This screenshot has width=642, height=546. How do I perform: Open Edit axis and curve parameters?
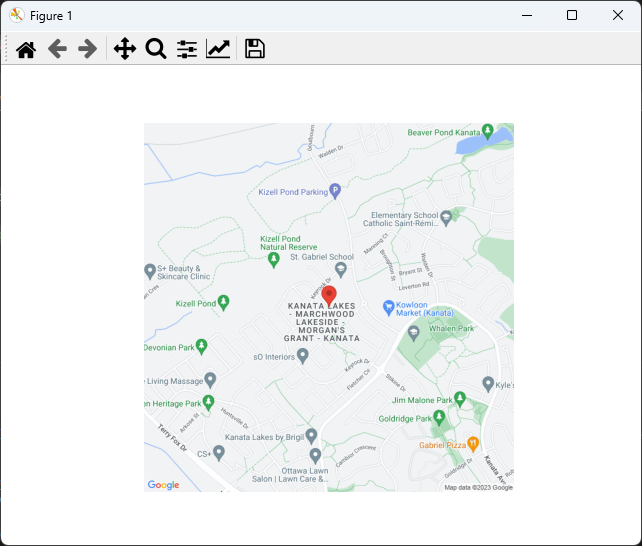(x=218, y=49)
